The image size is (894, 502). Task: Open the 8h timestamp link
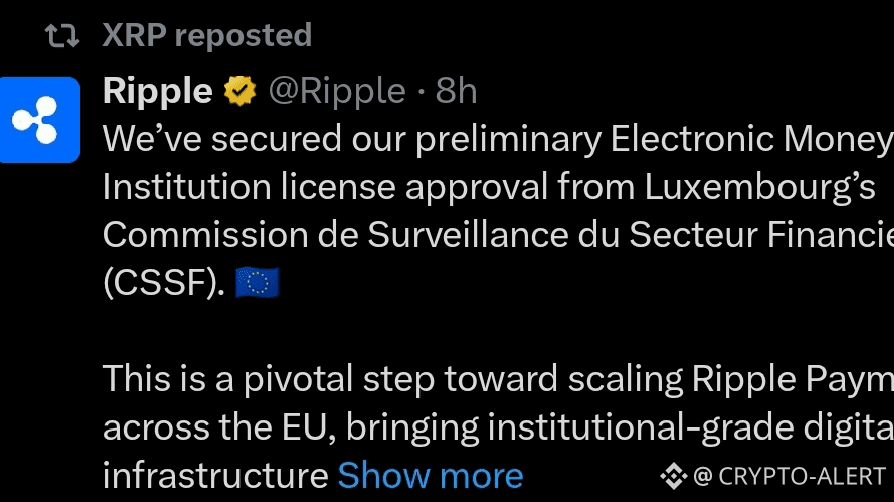click(456, 91)
